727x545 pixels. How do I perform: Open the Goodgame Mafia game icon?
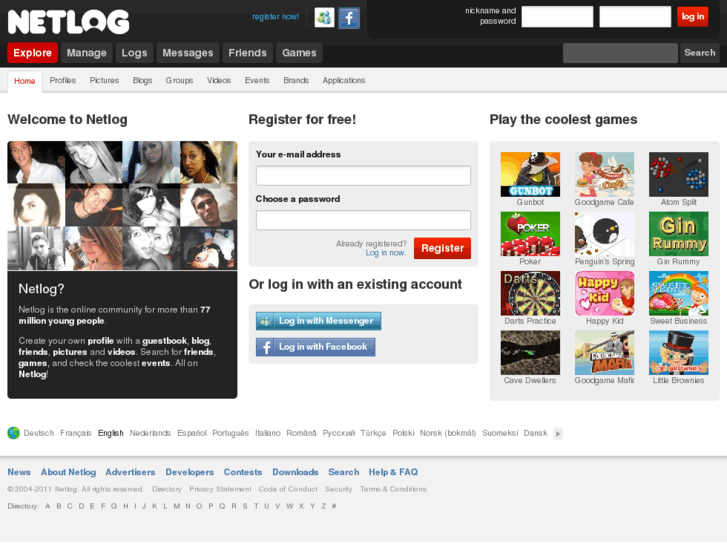pos(604,353)
